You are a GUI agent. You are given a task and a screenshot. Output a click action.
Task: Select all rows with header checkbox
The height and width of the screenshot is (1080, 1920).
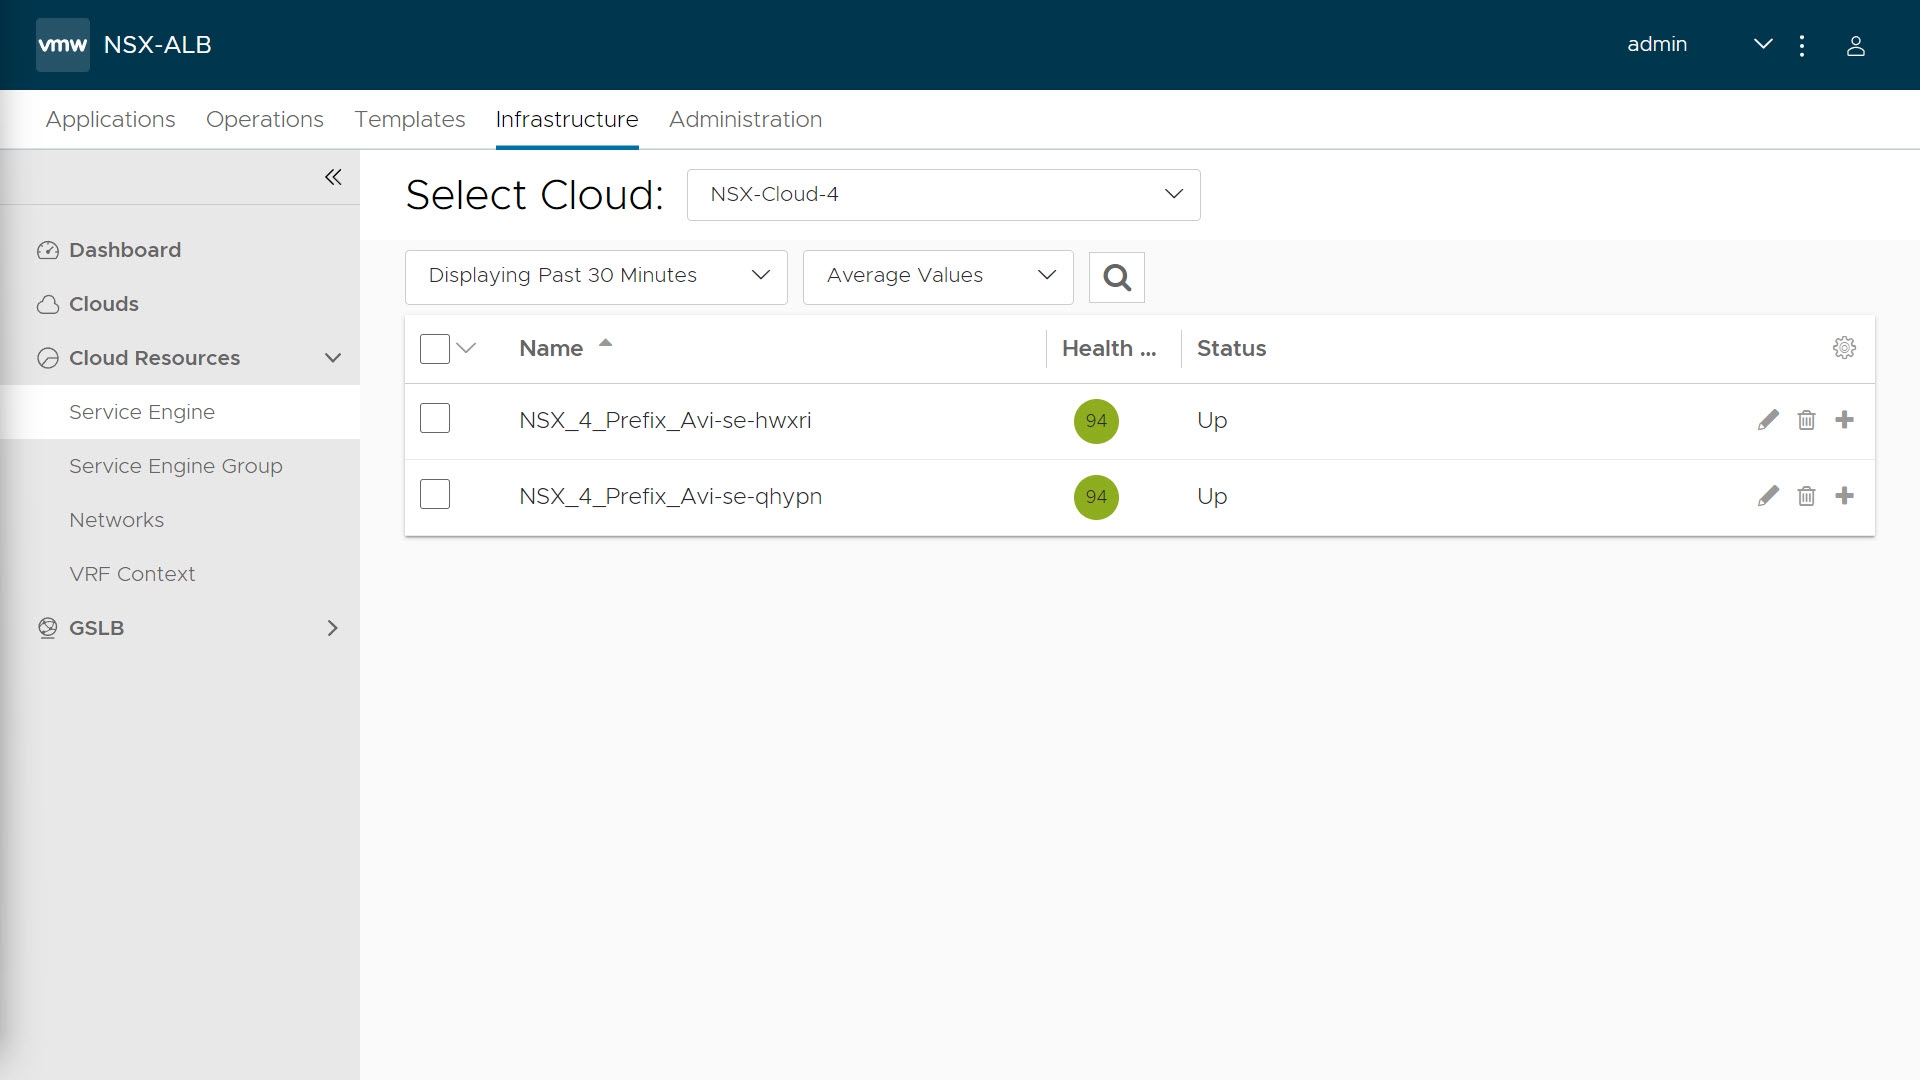435,349
